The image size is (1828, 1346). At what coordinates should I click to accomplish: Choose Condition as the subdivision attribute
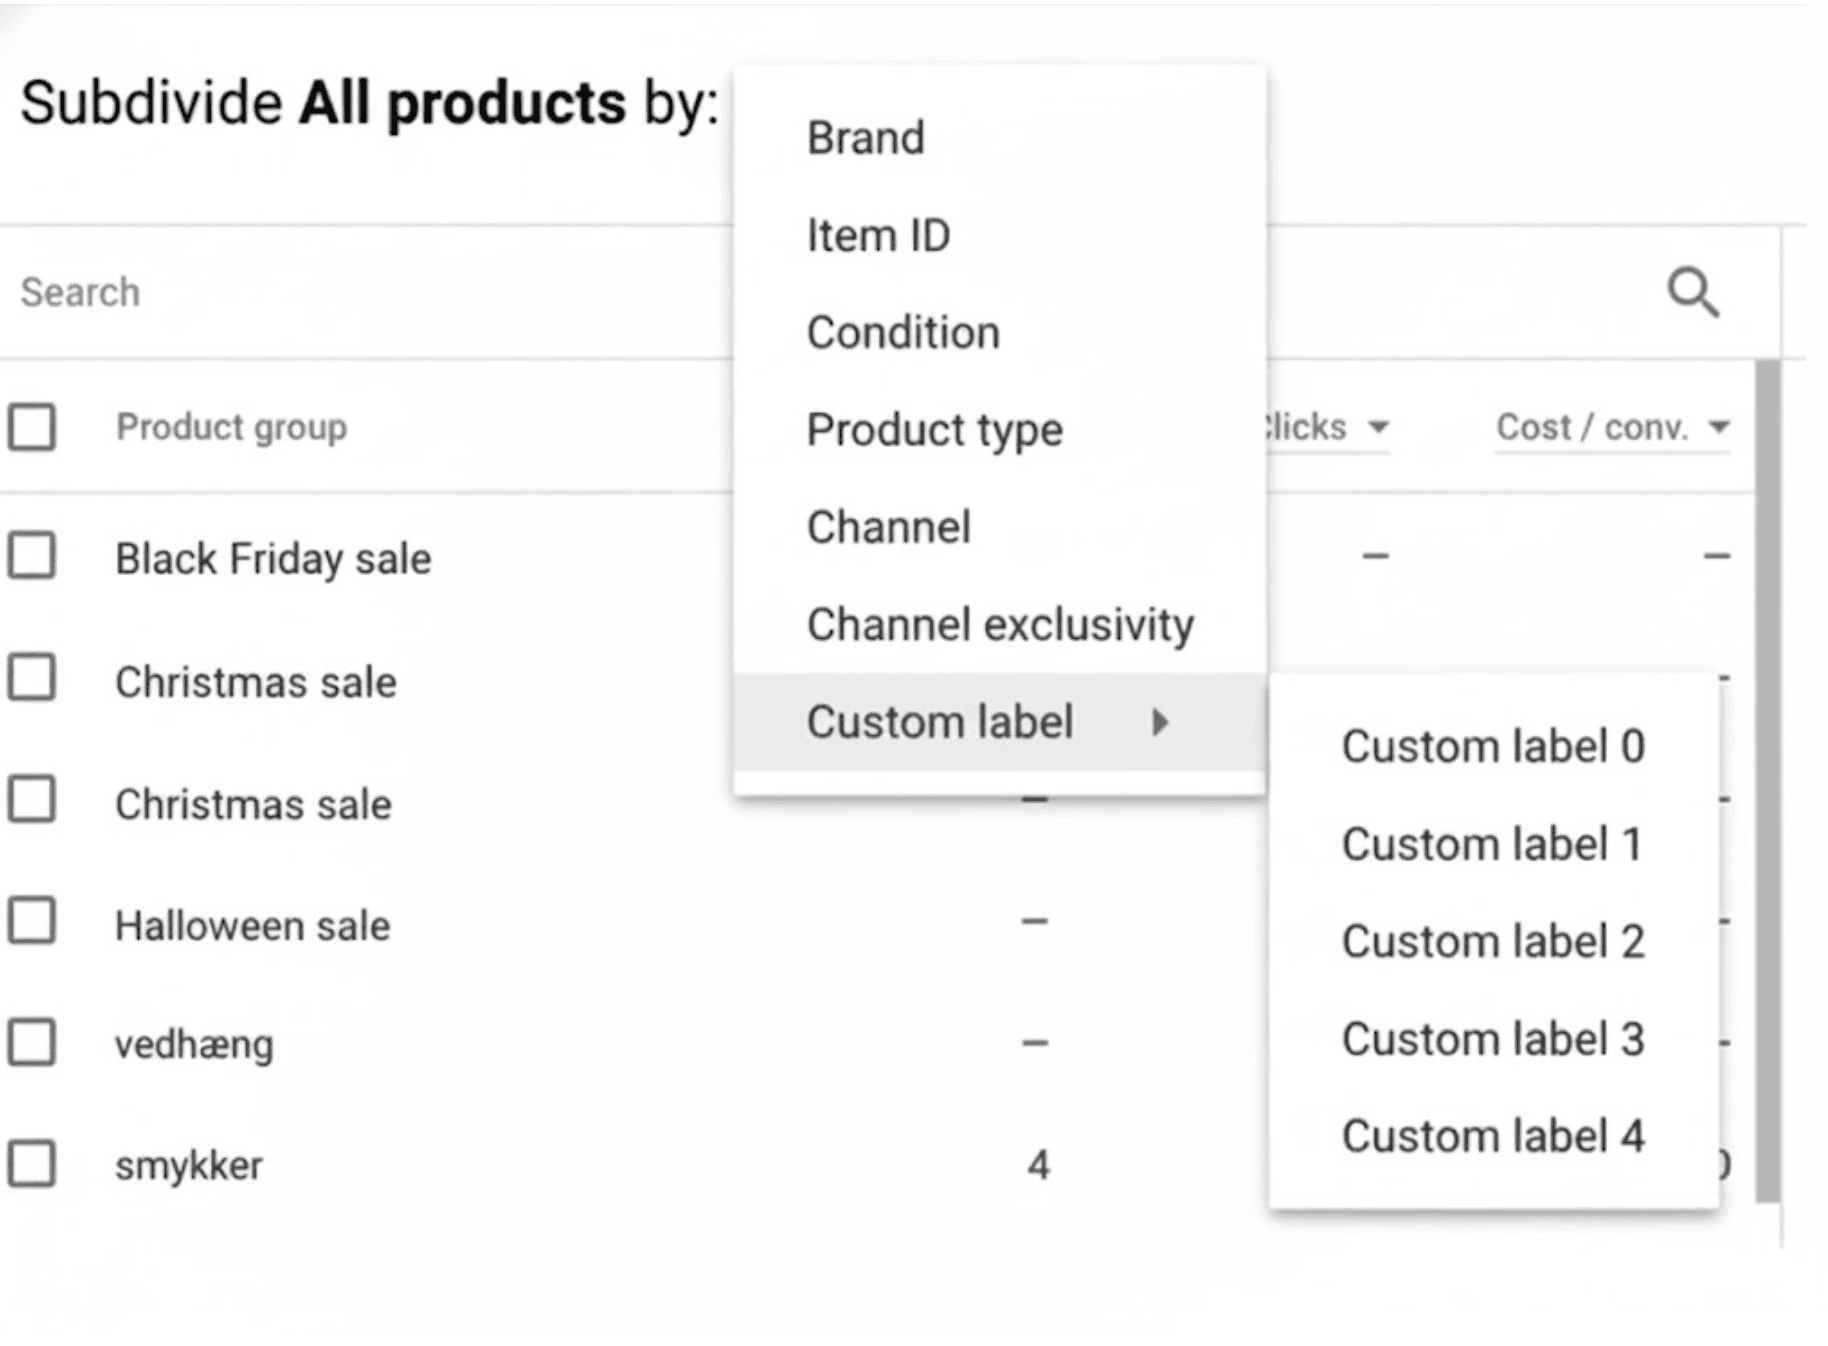point(902,332)
